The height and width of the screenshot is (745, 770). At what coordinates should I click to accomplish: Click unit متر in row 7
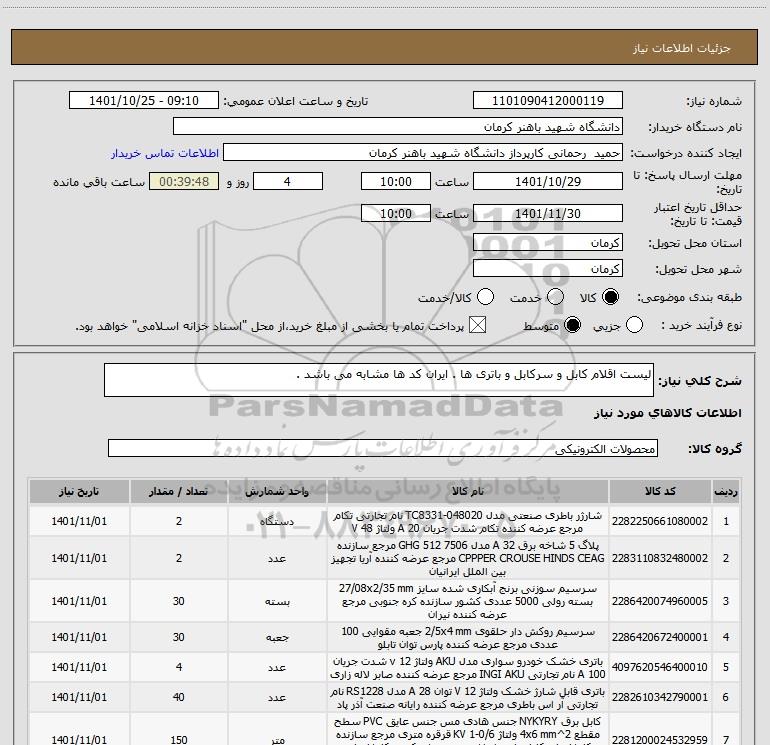277,740
